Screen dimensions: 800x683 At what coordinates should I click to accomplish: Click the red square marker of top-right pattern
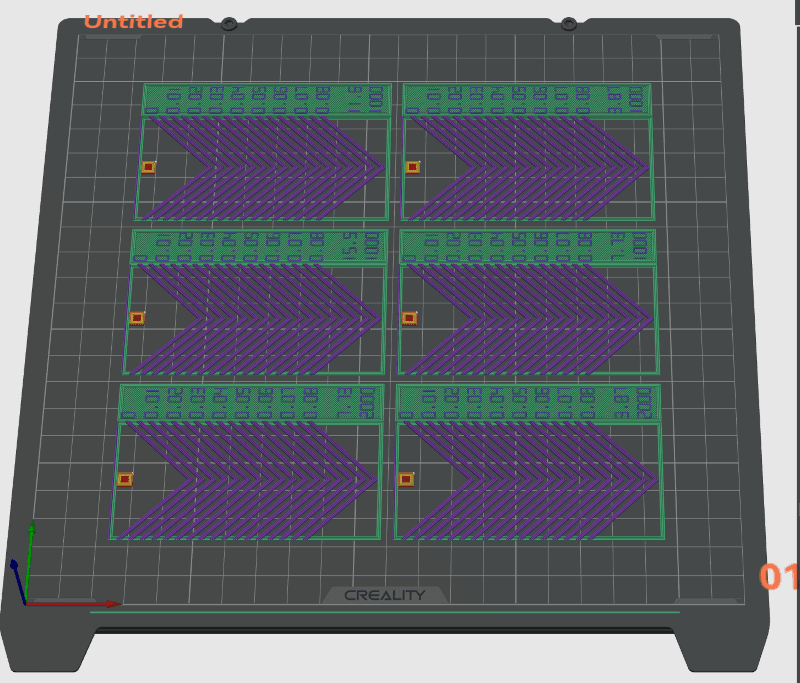click(413, 167)
